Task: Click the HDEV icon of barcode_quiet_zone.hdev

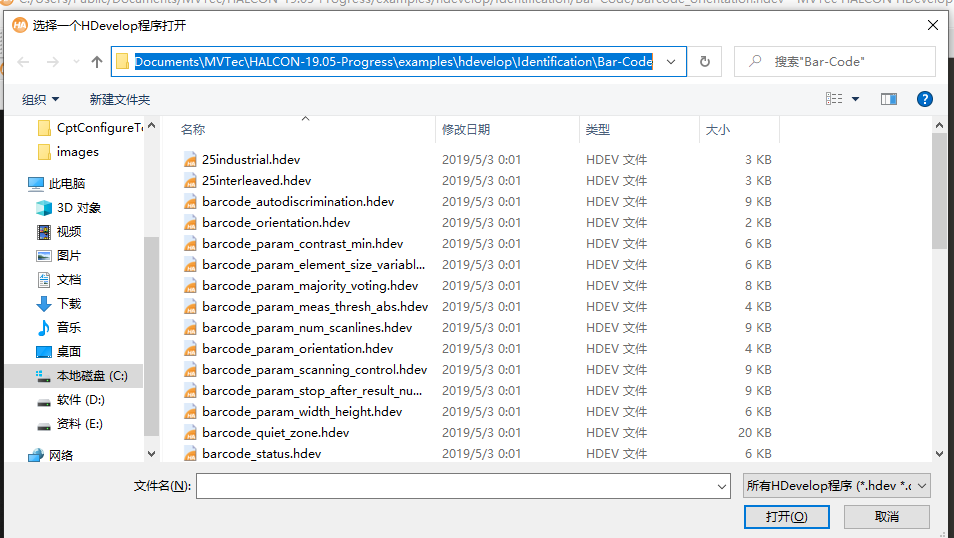Action: tap(190, 433)
